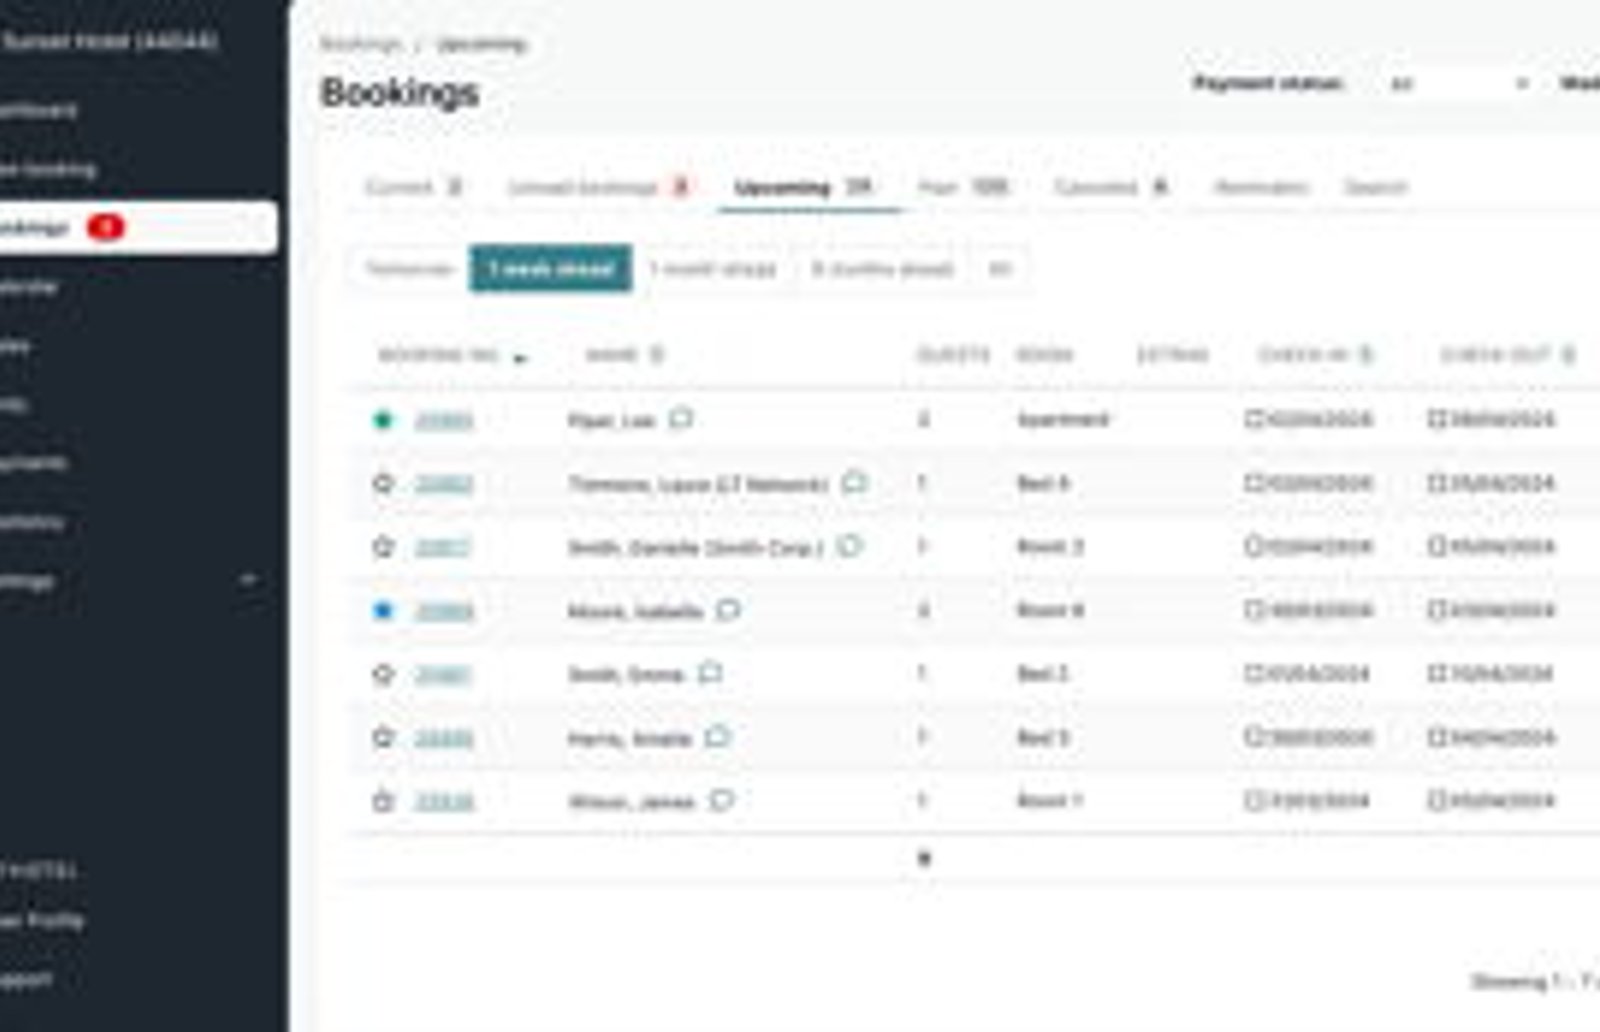Click the check-out calendar icon for Harris, Amelia
This screenshot has height=1032, width=1600.
[1437, 737]
